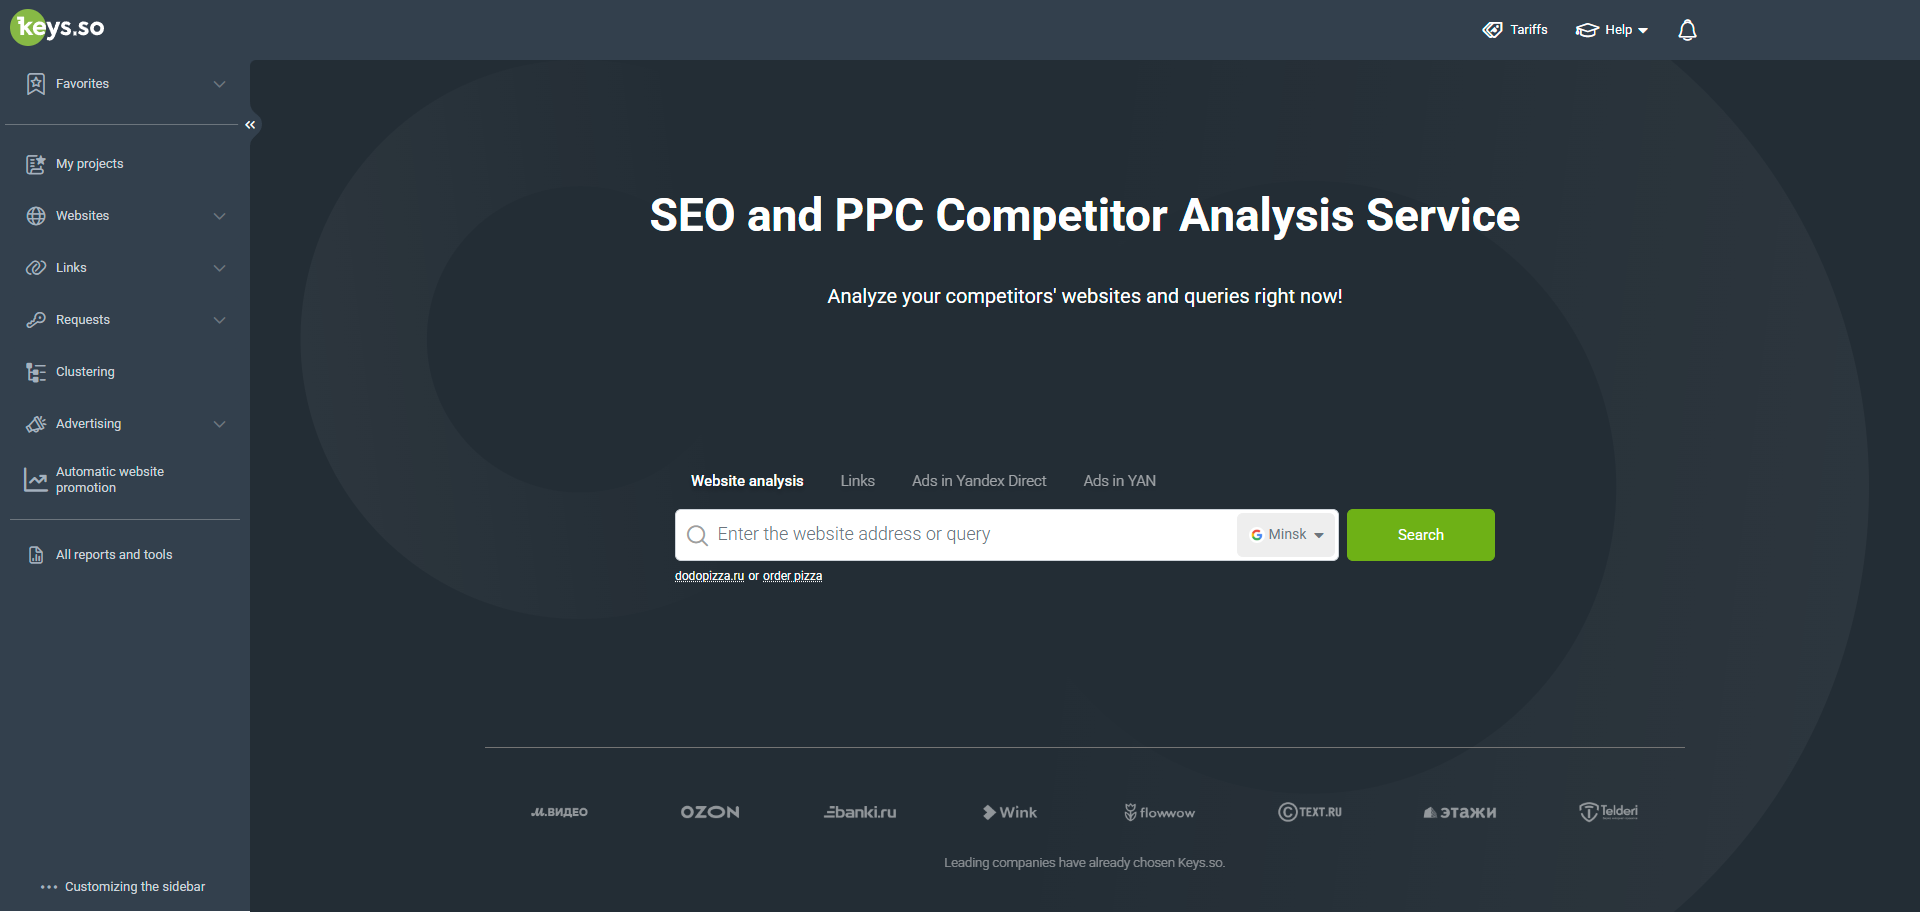Click the website address input field
The width and height of the screenshot is (1920, 912).
950,534
